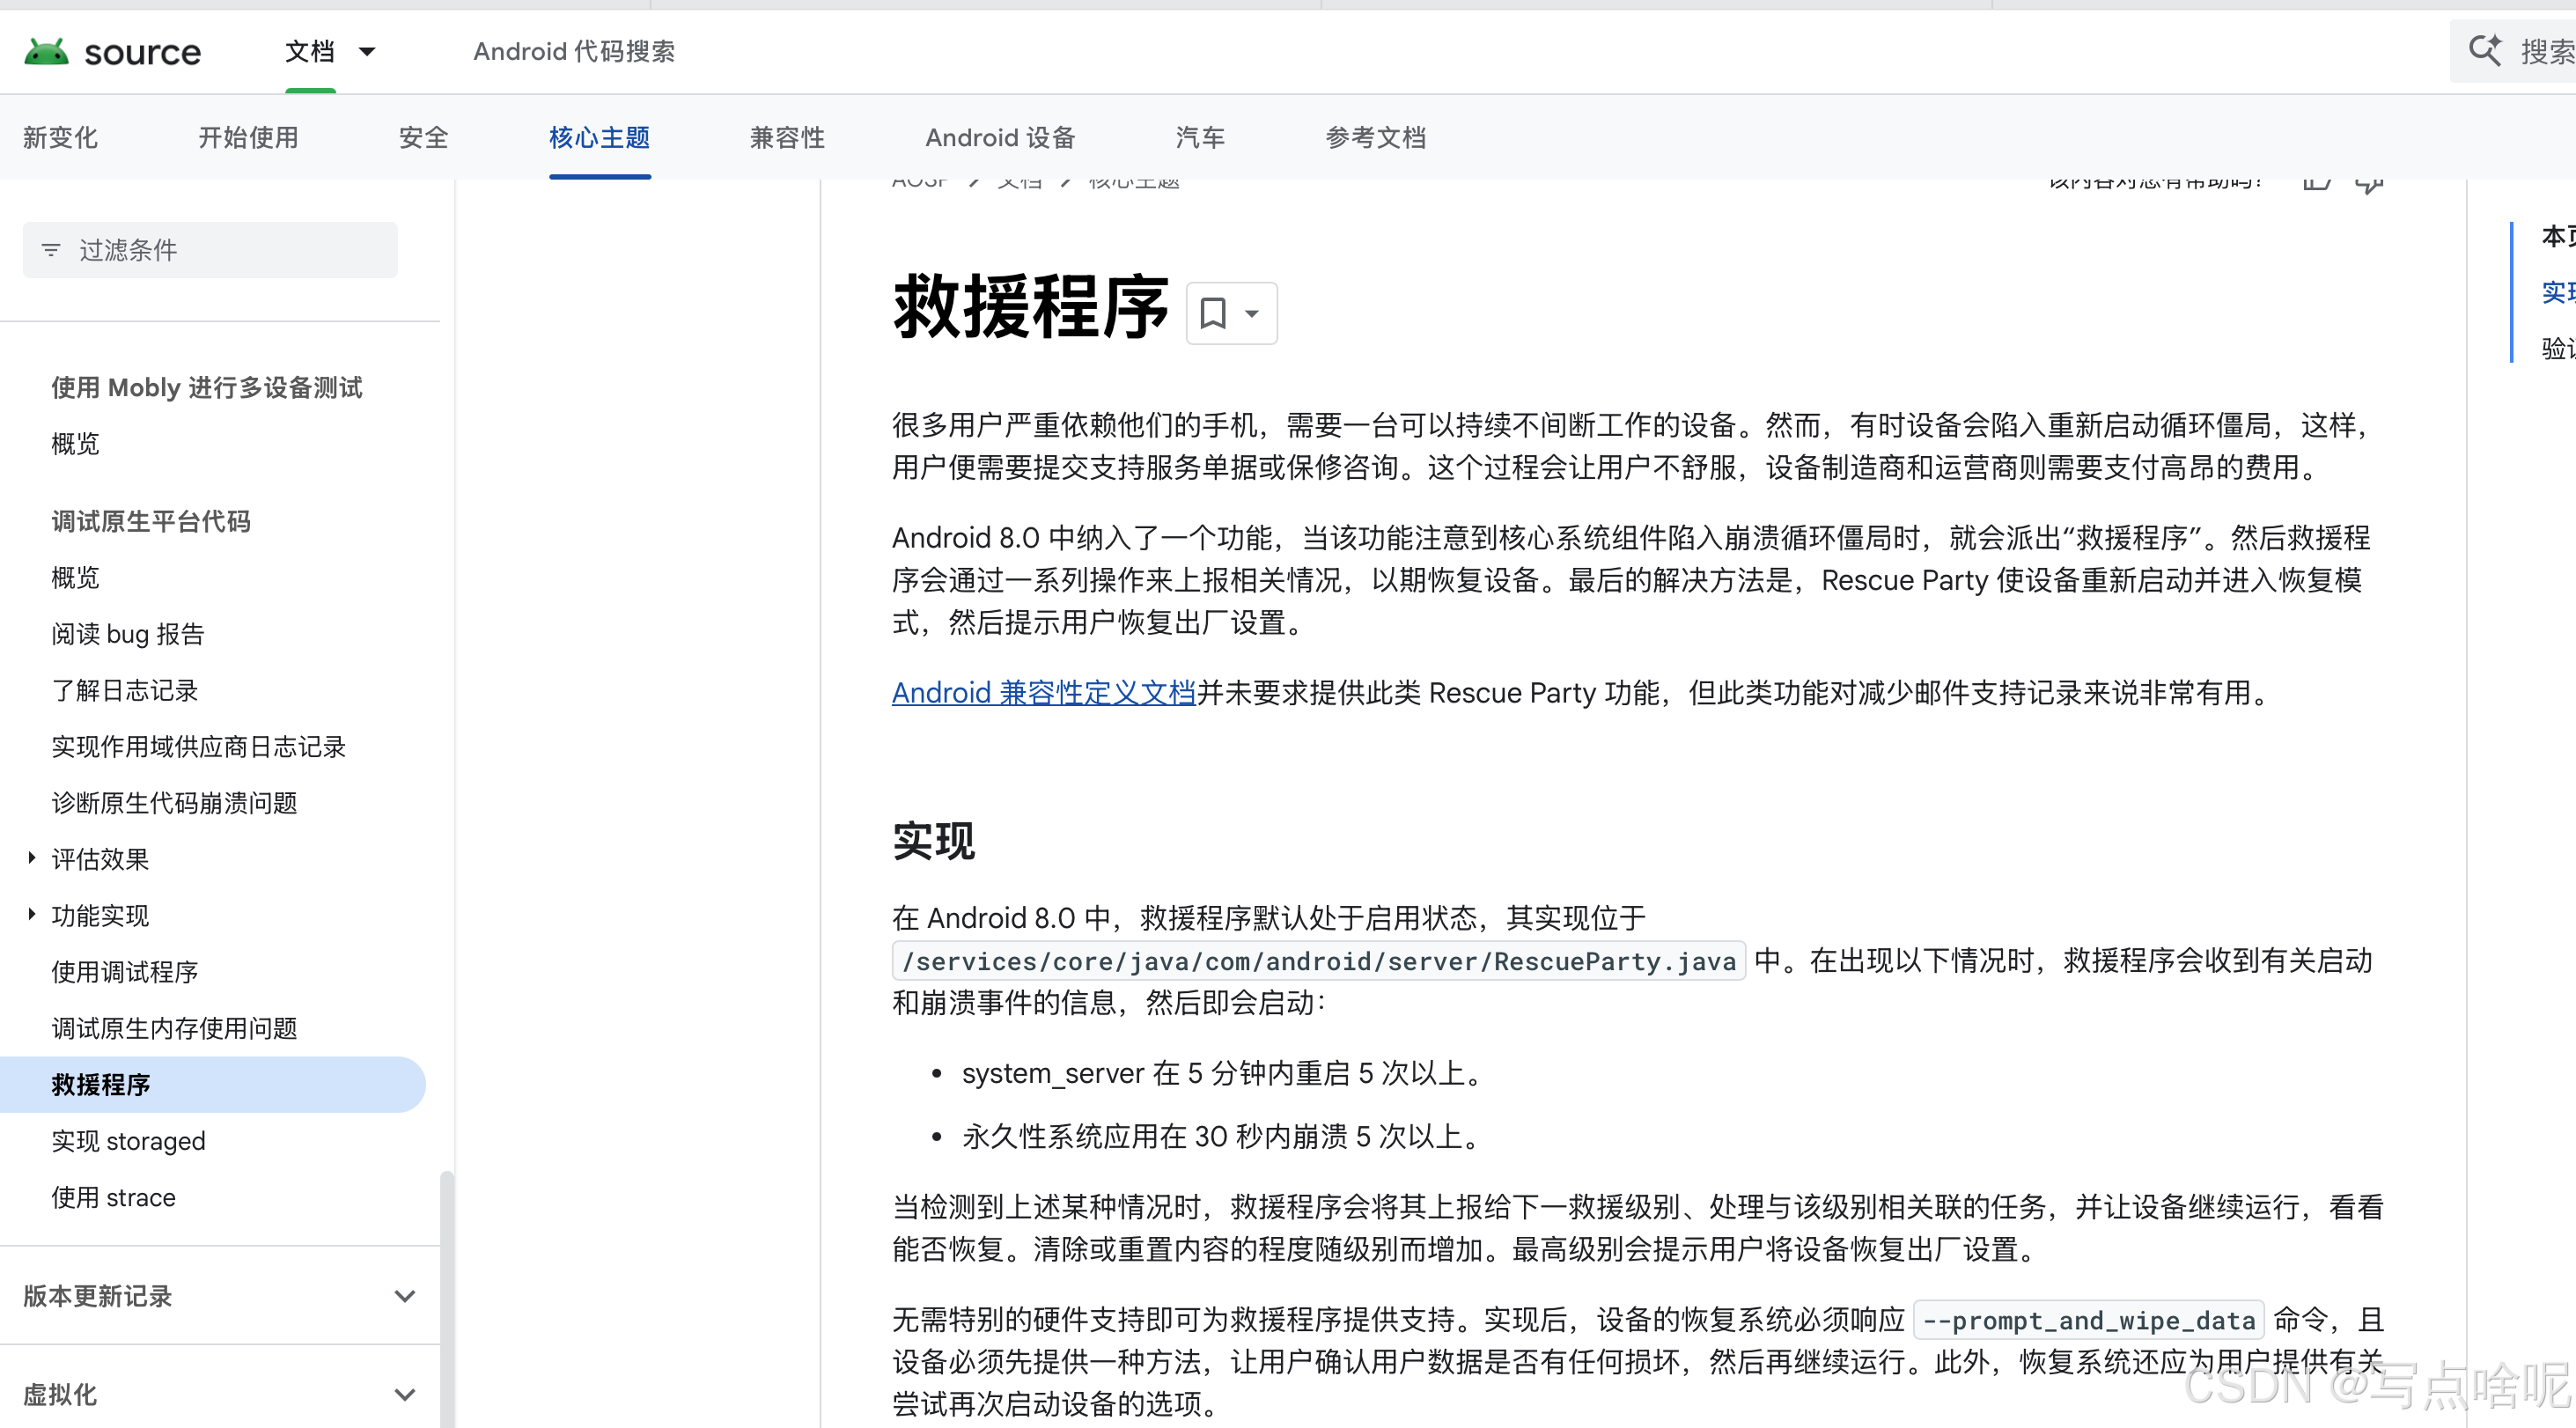Open the Android 代码搜索 link
This screenshot has height=1428, width=2576.
point(574,51)
